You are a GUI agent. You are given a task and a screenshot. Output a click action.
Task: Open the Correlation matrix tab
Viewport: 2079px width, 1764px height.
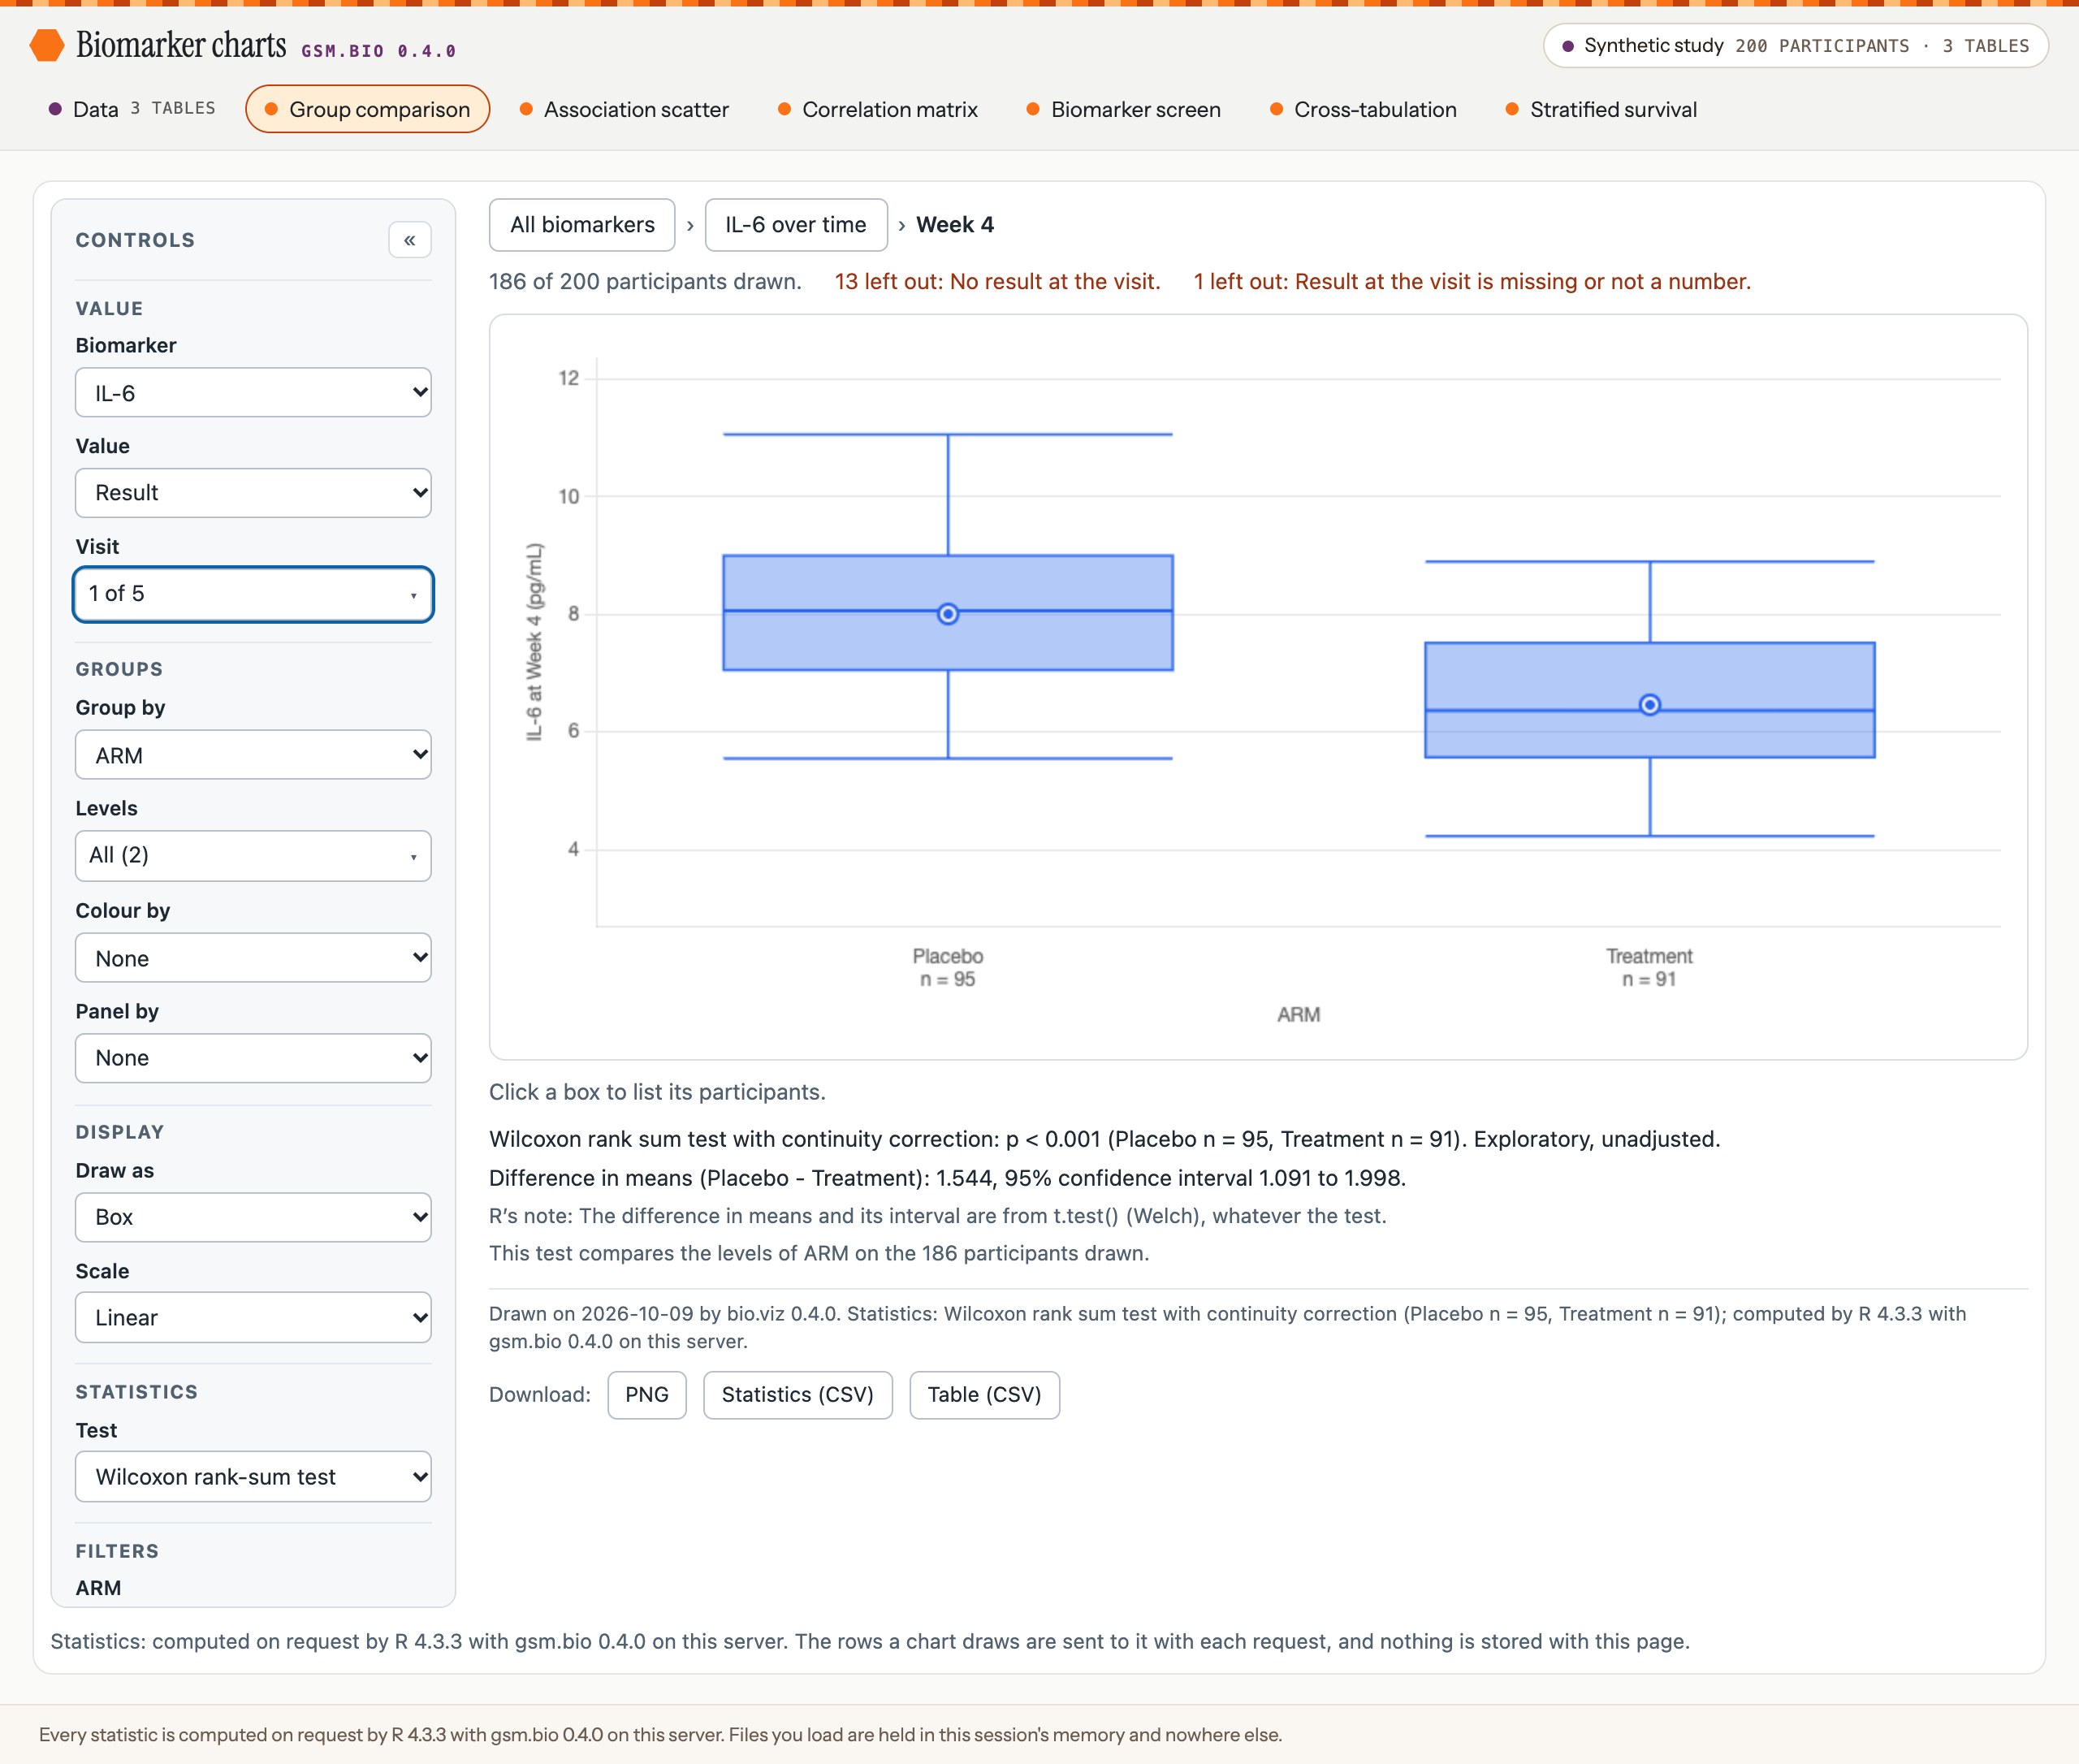click(x=878, y=109)
